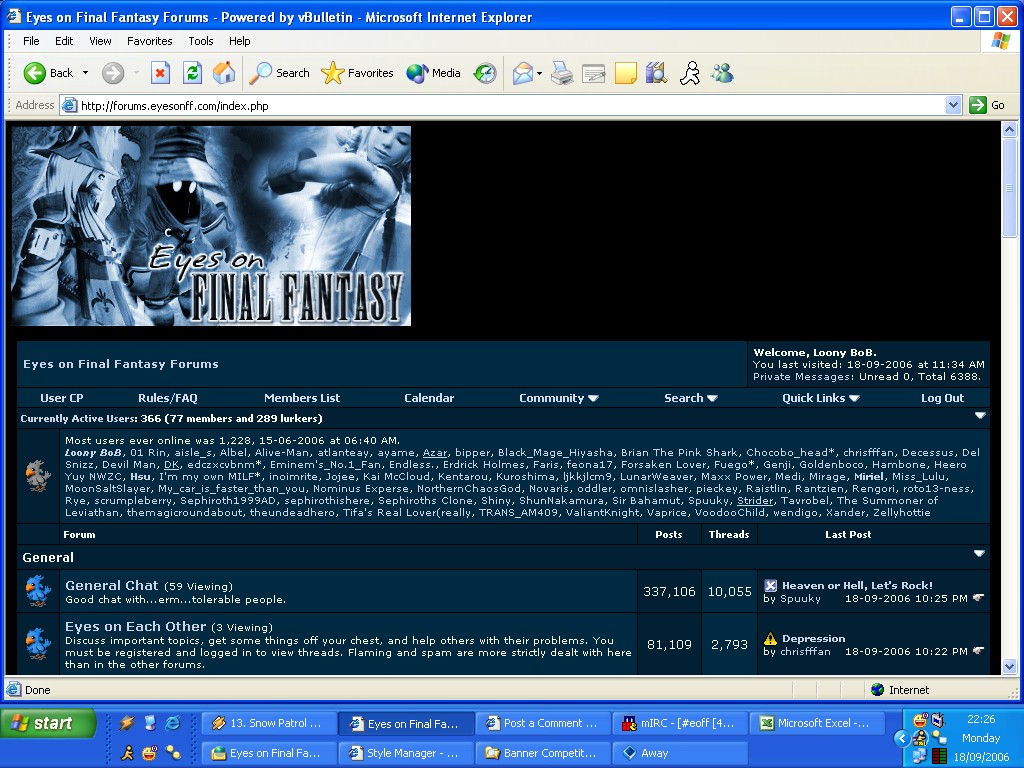Open the Eyes on Each Other forum
The width and height of the screenshot is (1024, 768).
pos(135,626)
